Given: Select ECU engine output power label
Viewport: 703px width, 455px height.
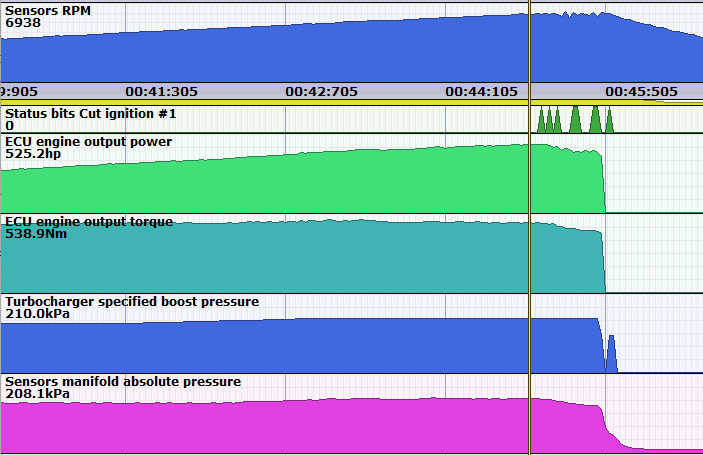Looking at the screenshot, I should [88, 142].
